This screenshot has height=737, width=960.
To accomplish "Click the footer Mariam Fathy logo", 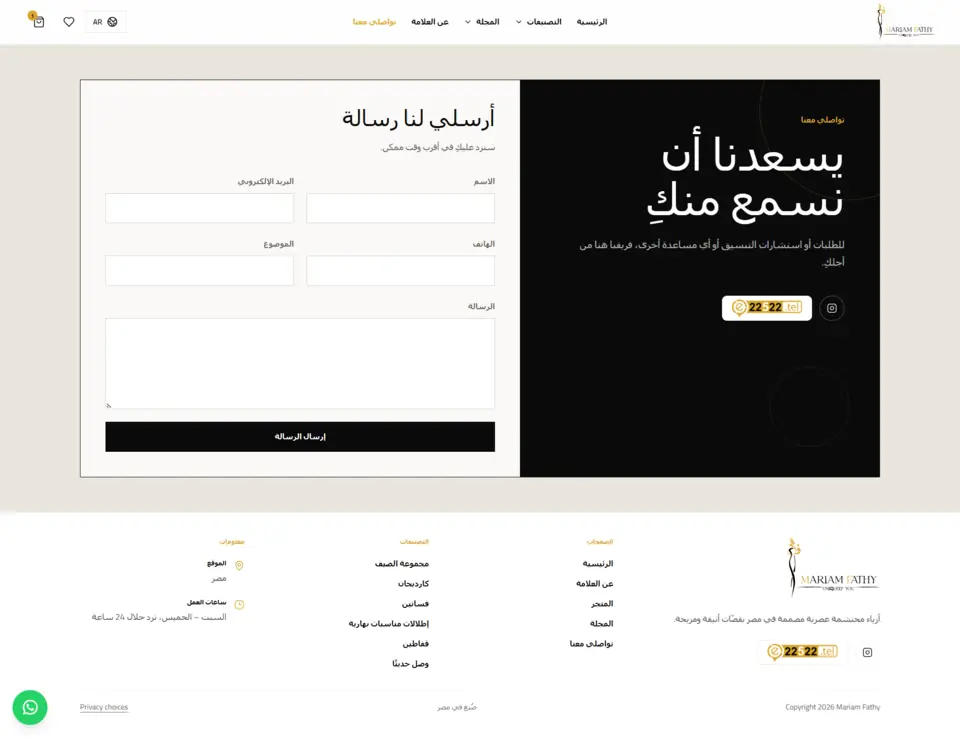I will 833,567.
